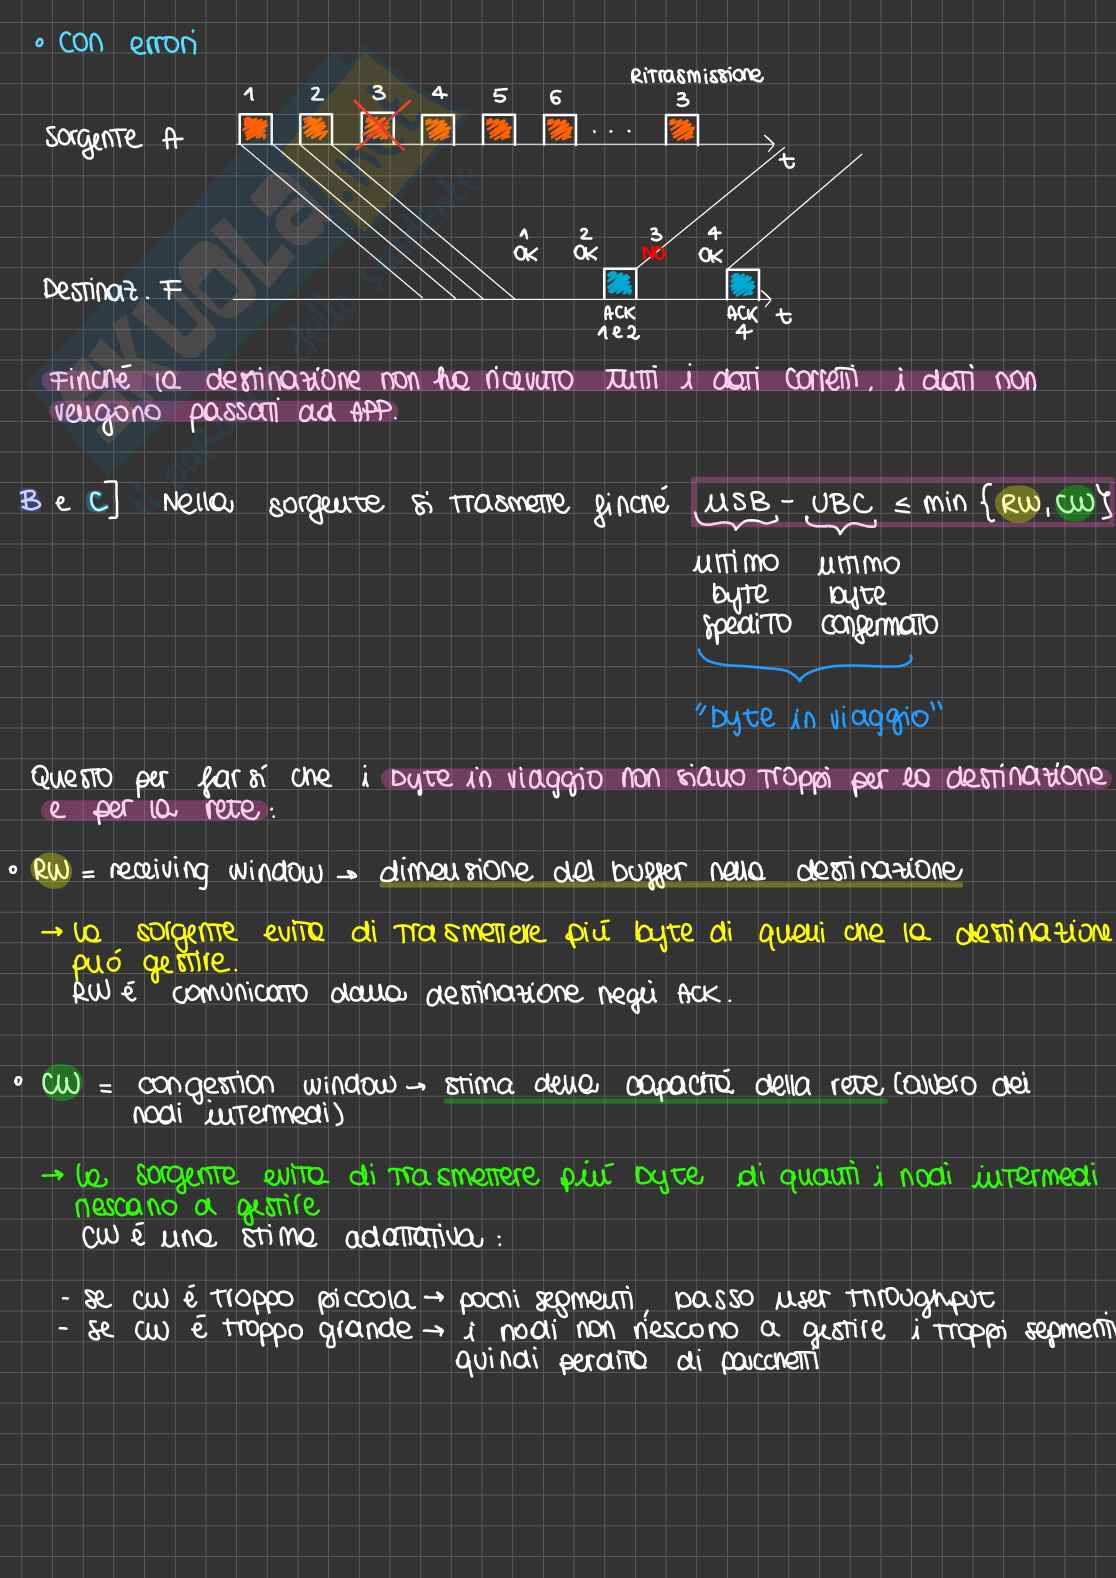Click the red NO label under 3
The height and width of the screenshot is (1578, 1116).
654,254
